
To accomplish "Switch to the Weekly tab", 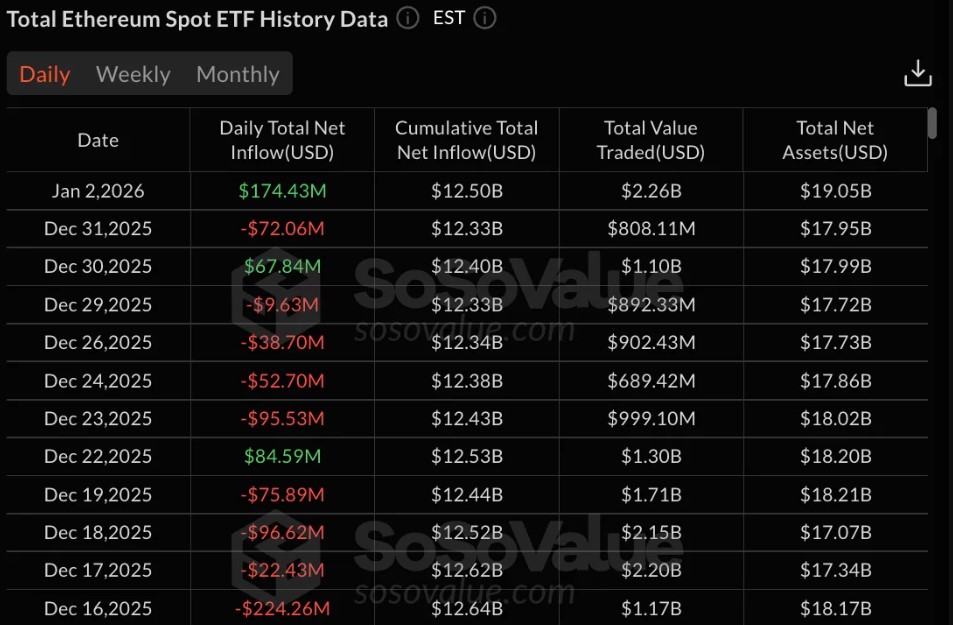I will [x=133, y=73].
